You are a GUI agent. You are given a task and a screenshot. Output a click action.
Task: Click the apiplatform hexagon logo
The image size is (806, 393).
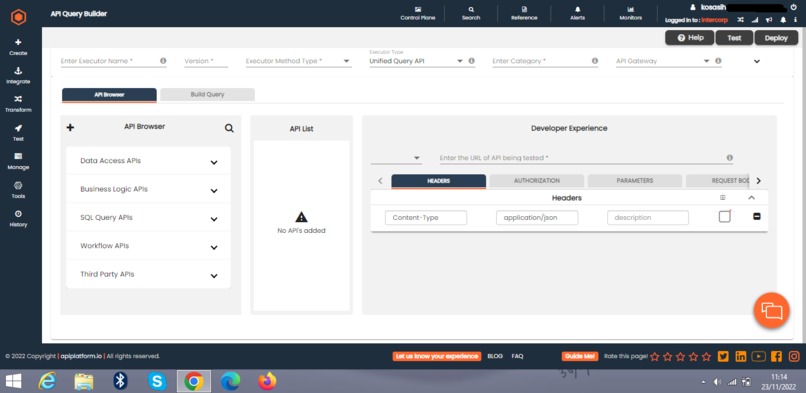coord(19,18)
